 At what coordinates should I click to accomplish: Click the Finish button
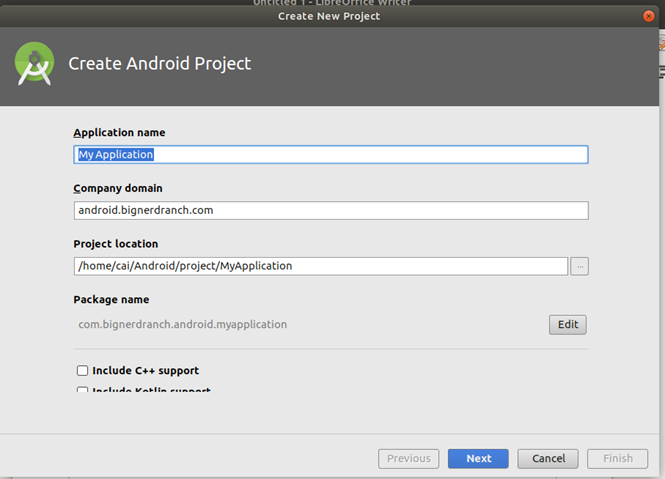(618, 459)
